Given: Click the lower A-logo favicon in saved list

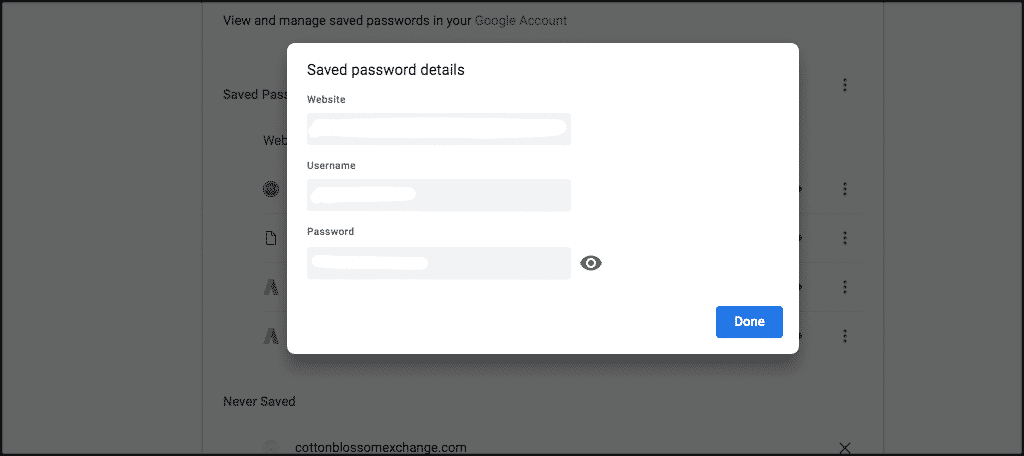Looking at the screenshot, I should click(270, 336).
